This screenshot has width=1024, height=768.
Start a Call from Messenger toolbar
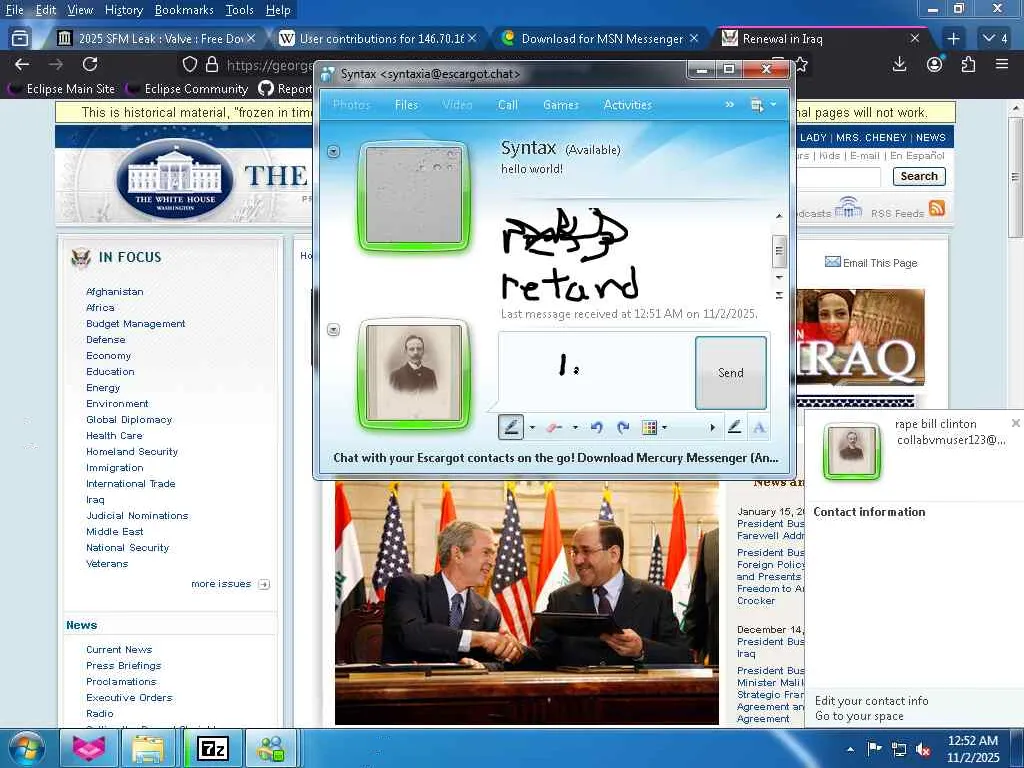click(507, 104)
